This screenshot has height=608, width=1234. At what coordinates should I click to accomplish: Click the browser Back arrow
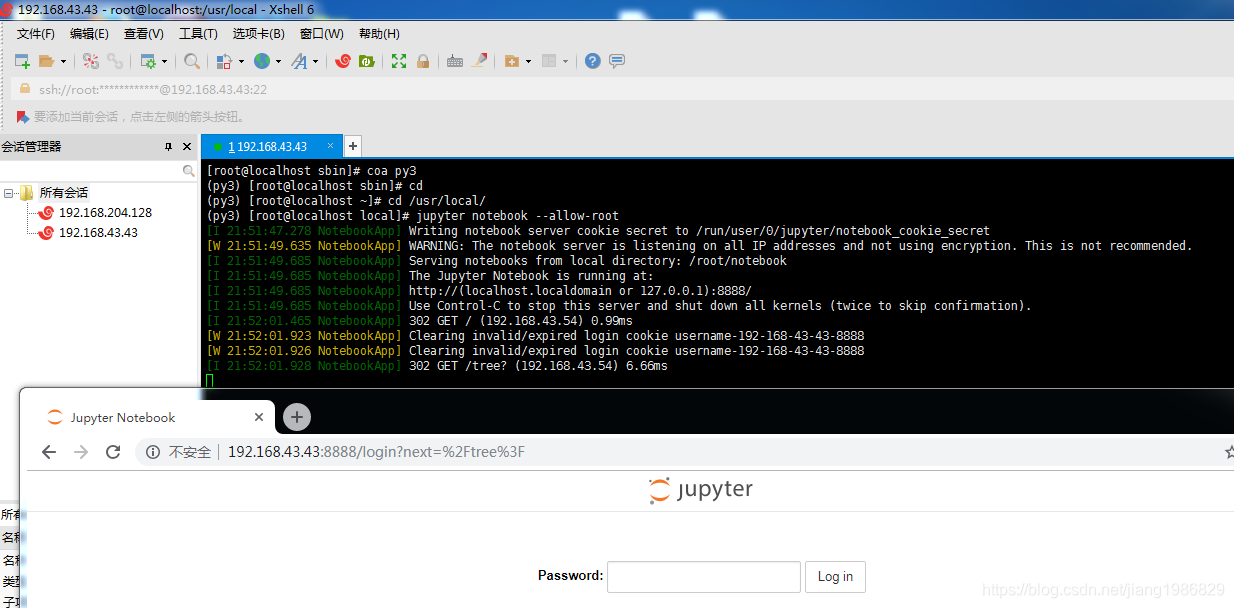[49, 452]
